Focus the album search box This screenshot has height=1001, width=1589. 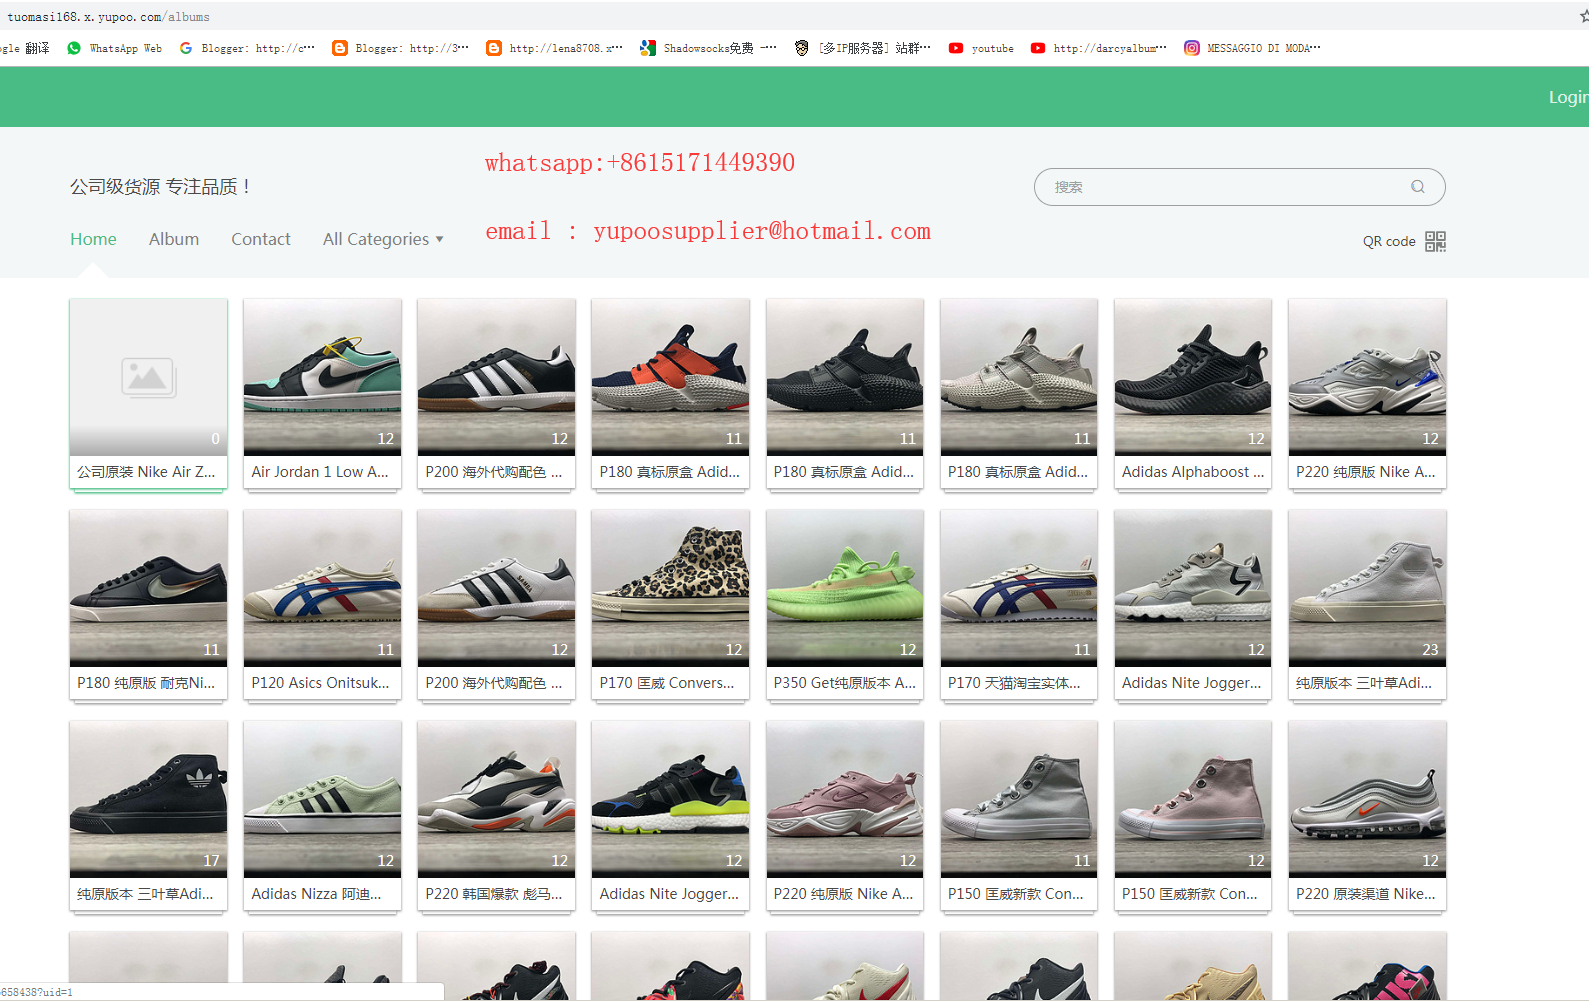click(x=1239, y=187)
